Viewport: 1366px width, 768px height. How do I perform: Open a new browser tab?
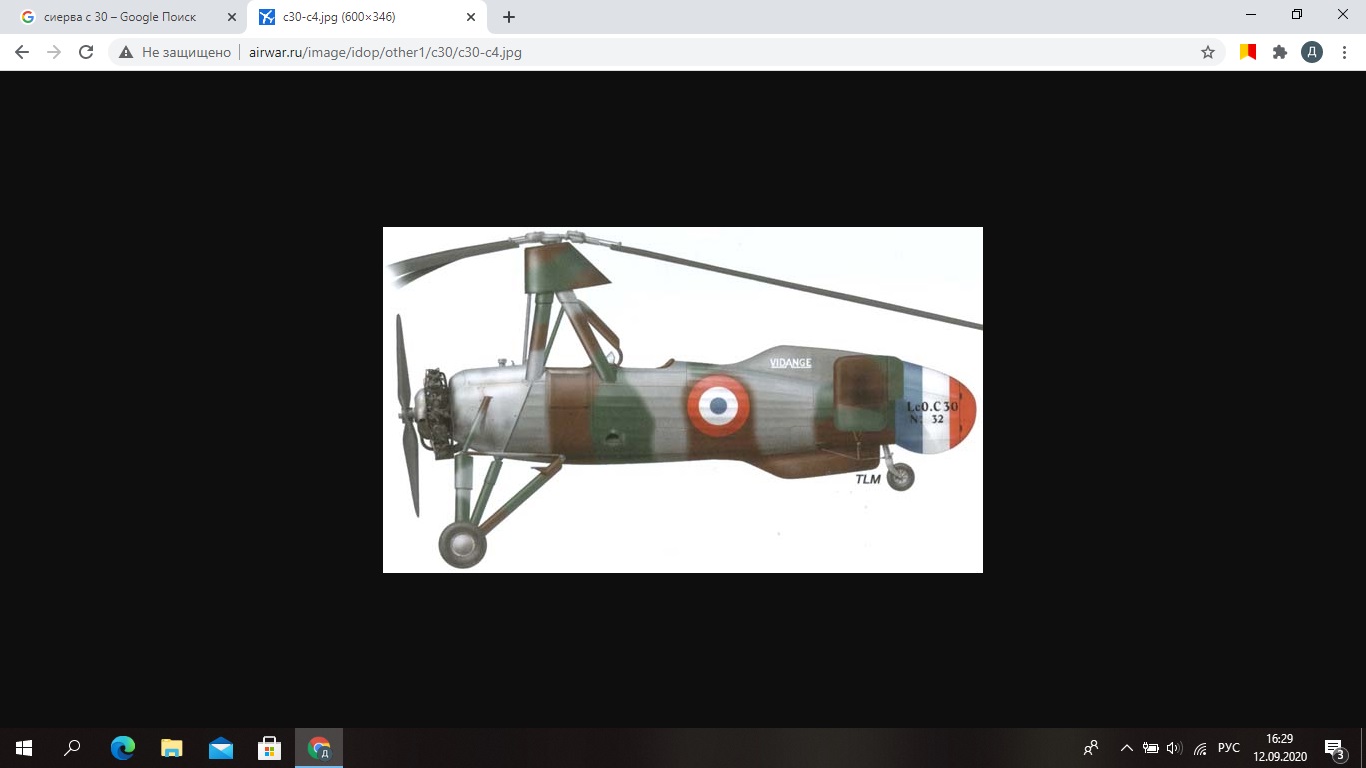[509, 17]
